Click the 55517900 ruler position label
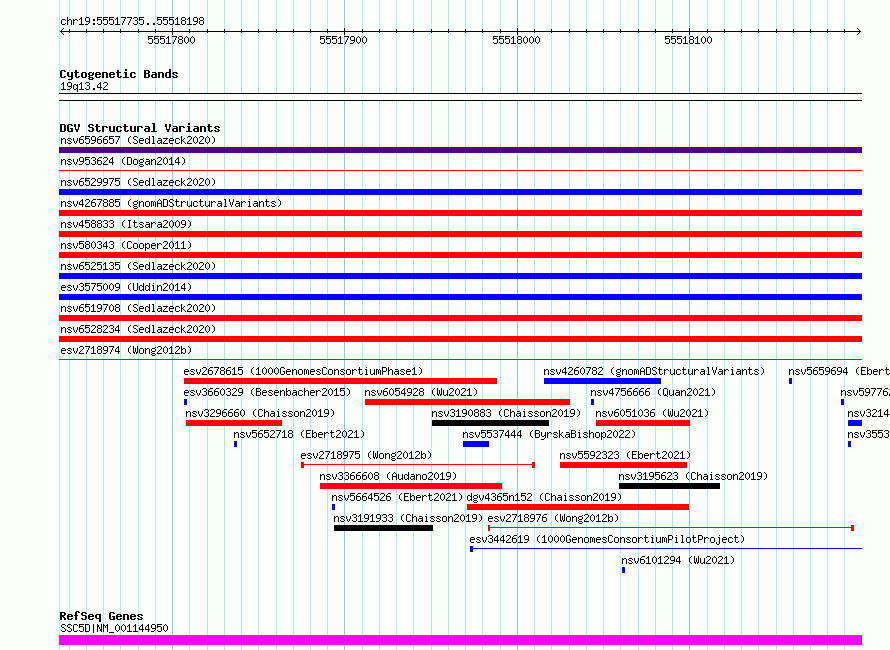 pyautogui.click(x=343, y=40)
